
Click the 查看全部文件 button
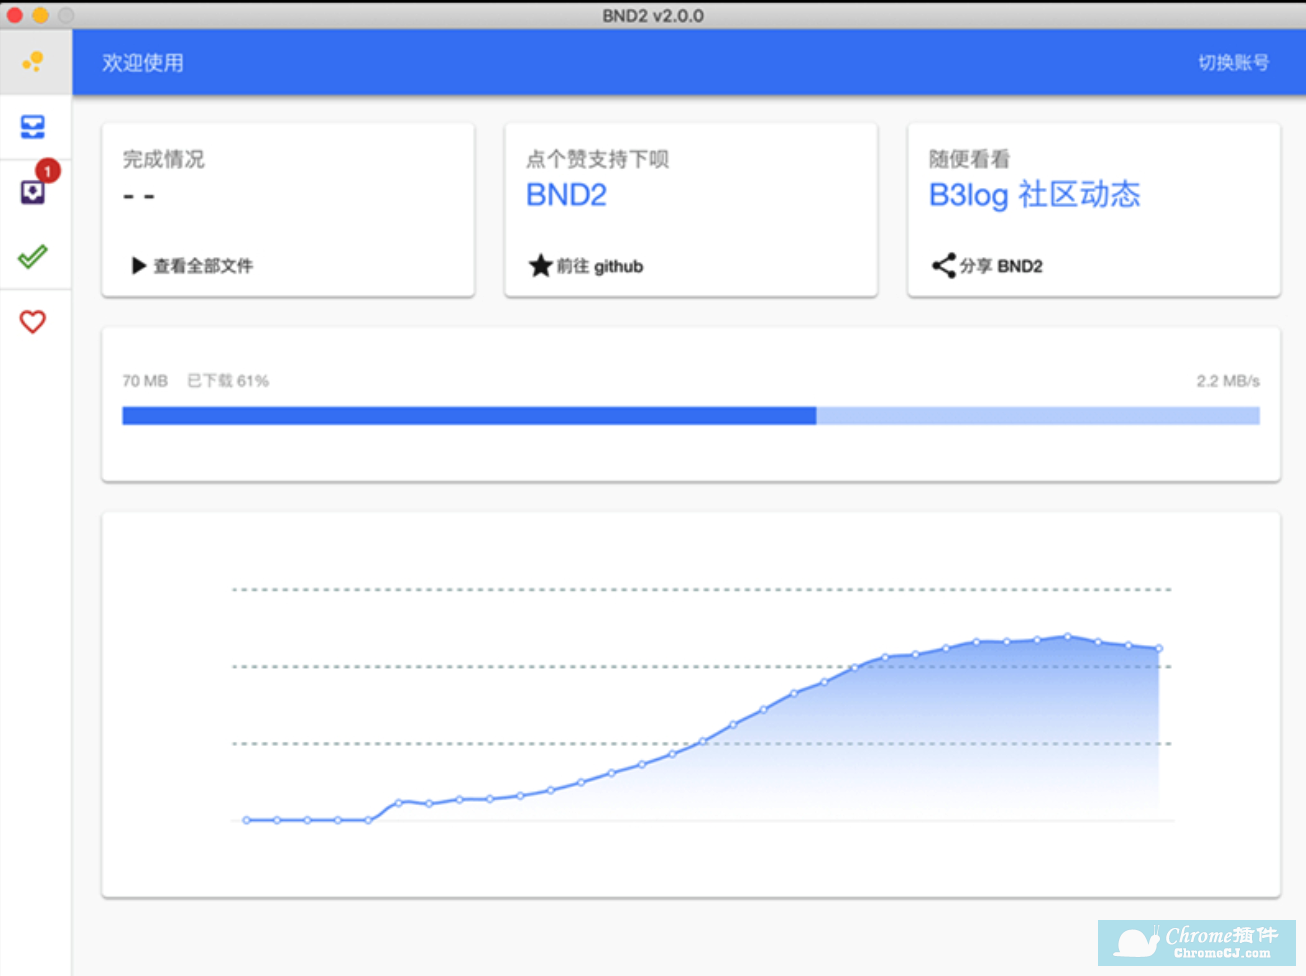tap(192, 266)
